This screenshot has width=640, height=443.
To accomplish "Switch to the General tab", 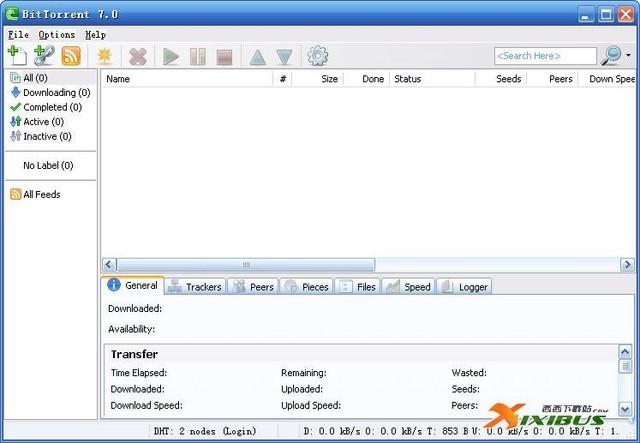I will coord(133,285).
